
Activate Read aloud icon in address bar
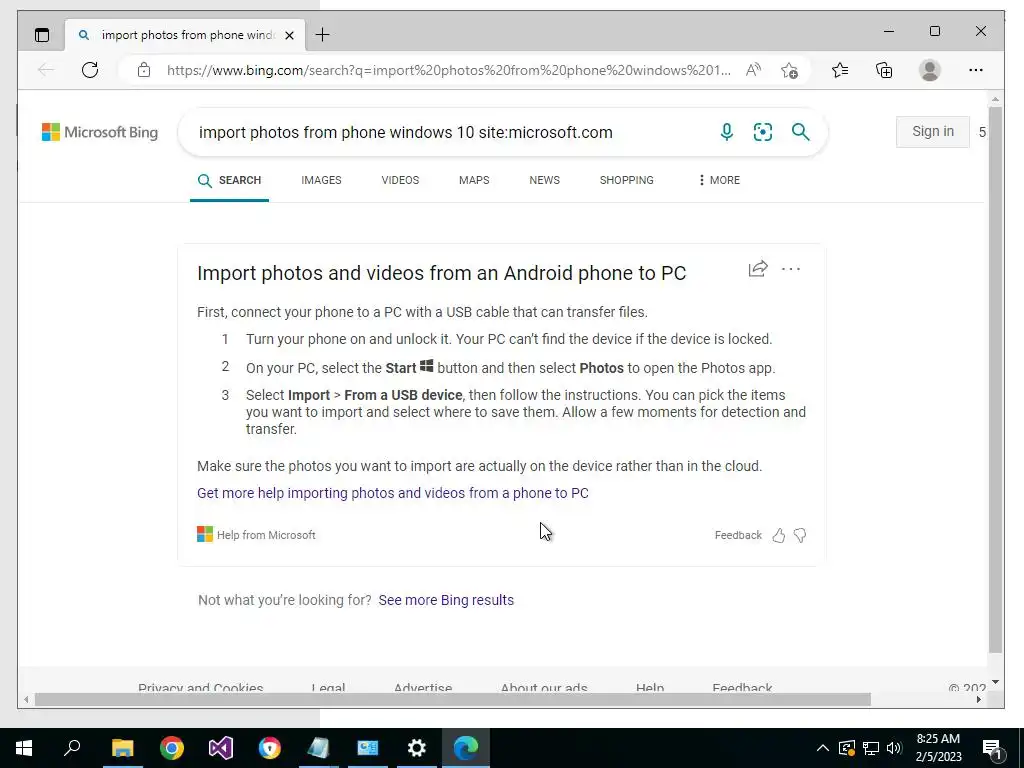pyautogui.click(x=753, y=70)
